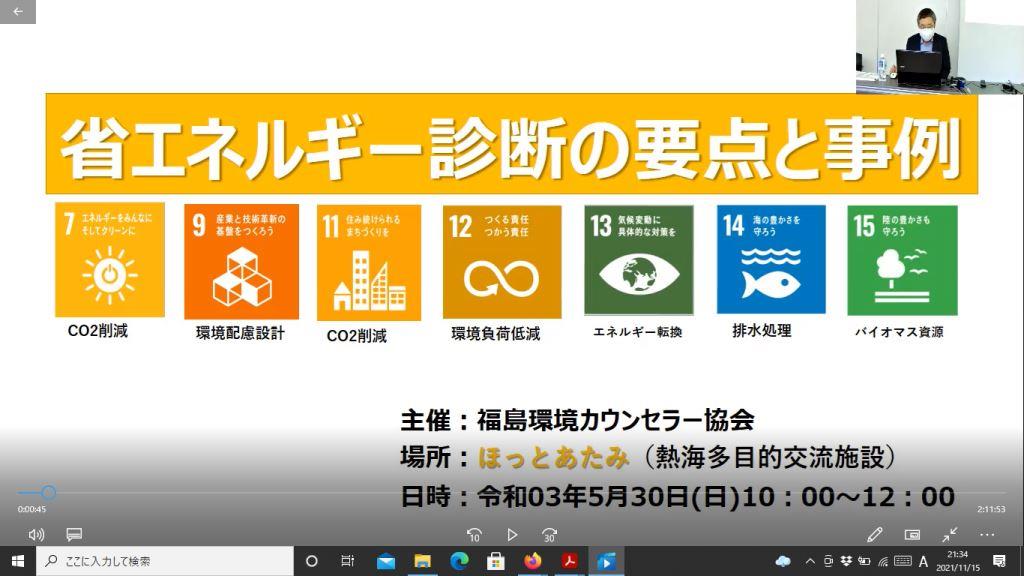Skip back 10 seconds
Image resolution: width=1024 pixels, height=576 pixels.
point(475,535)
